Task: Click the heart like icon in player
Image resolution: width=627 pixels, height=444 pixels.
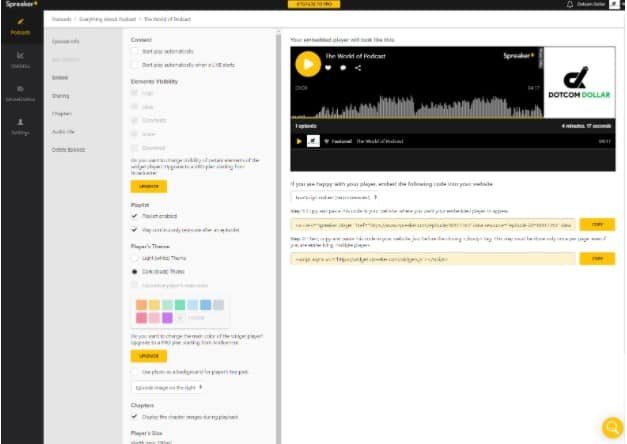Action: click(330, 69)
